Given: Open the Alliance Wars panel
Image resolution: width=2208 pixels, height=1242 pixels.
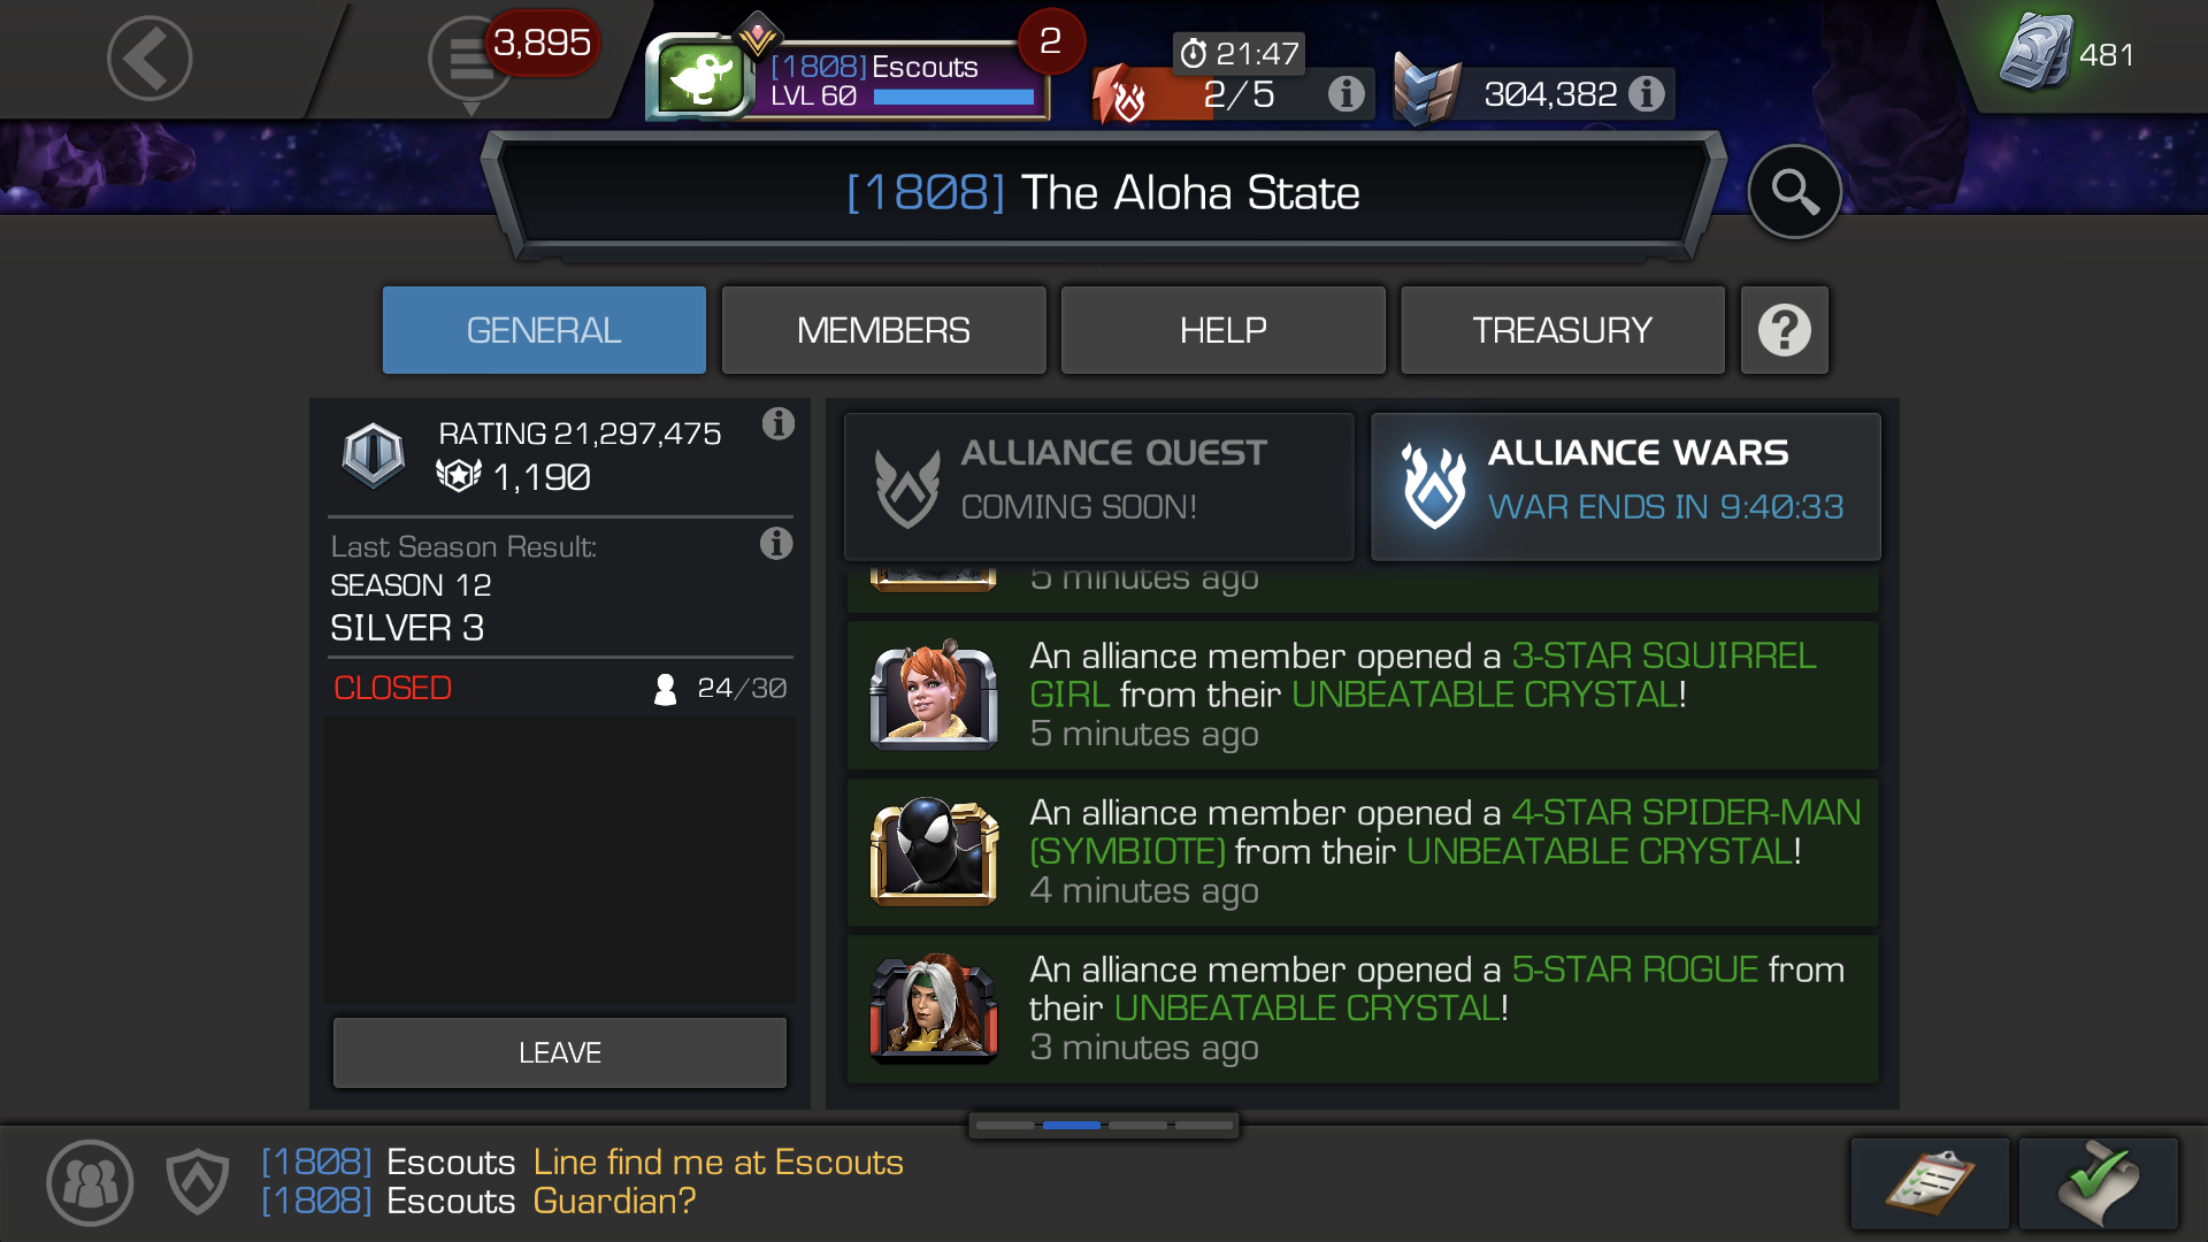Looking at the screenshot, I should tap(1626, 486).
